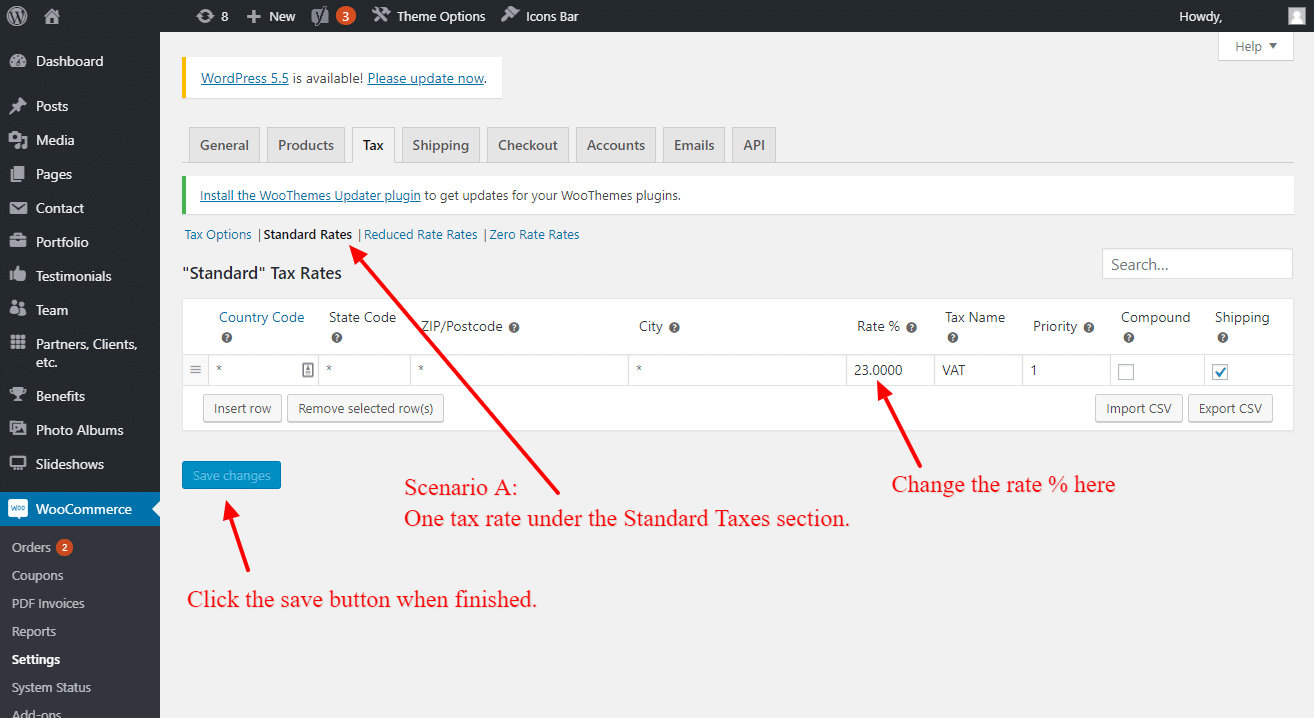
Task: Click help icon next to Priority
Action: click(1089, 327)
